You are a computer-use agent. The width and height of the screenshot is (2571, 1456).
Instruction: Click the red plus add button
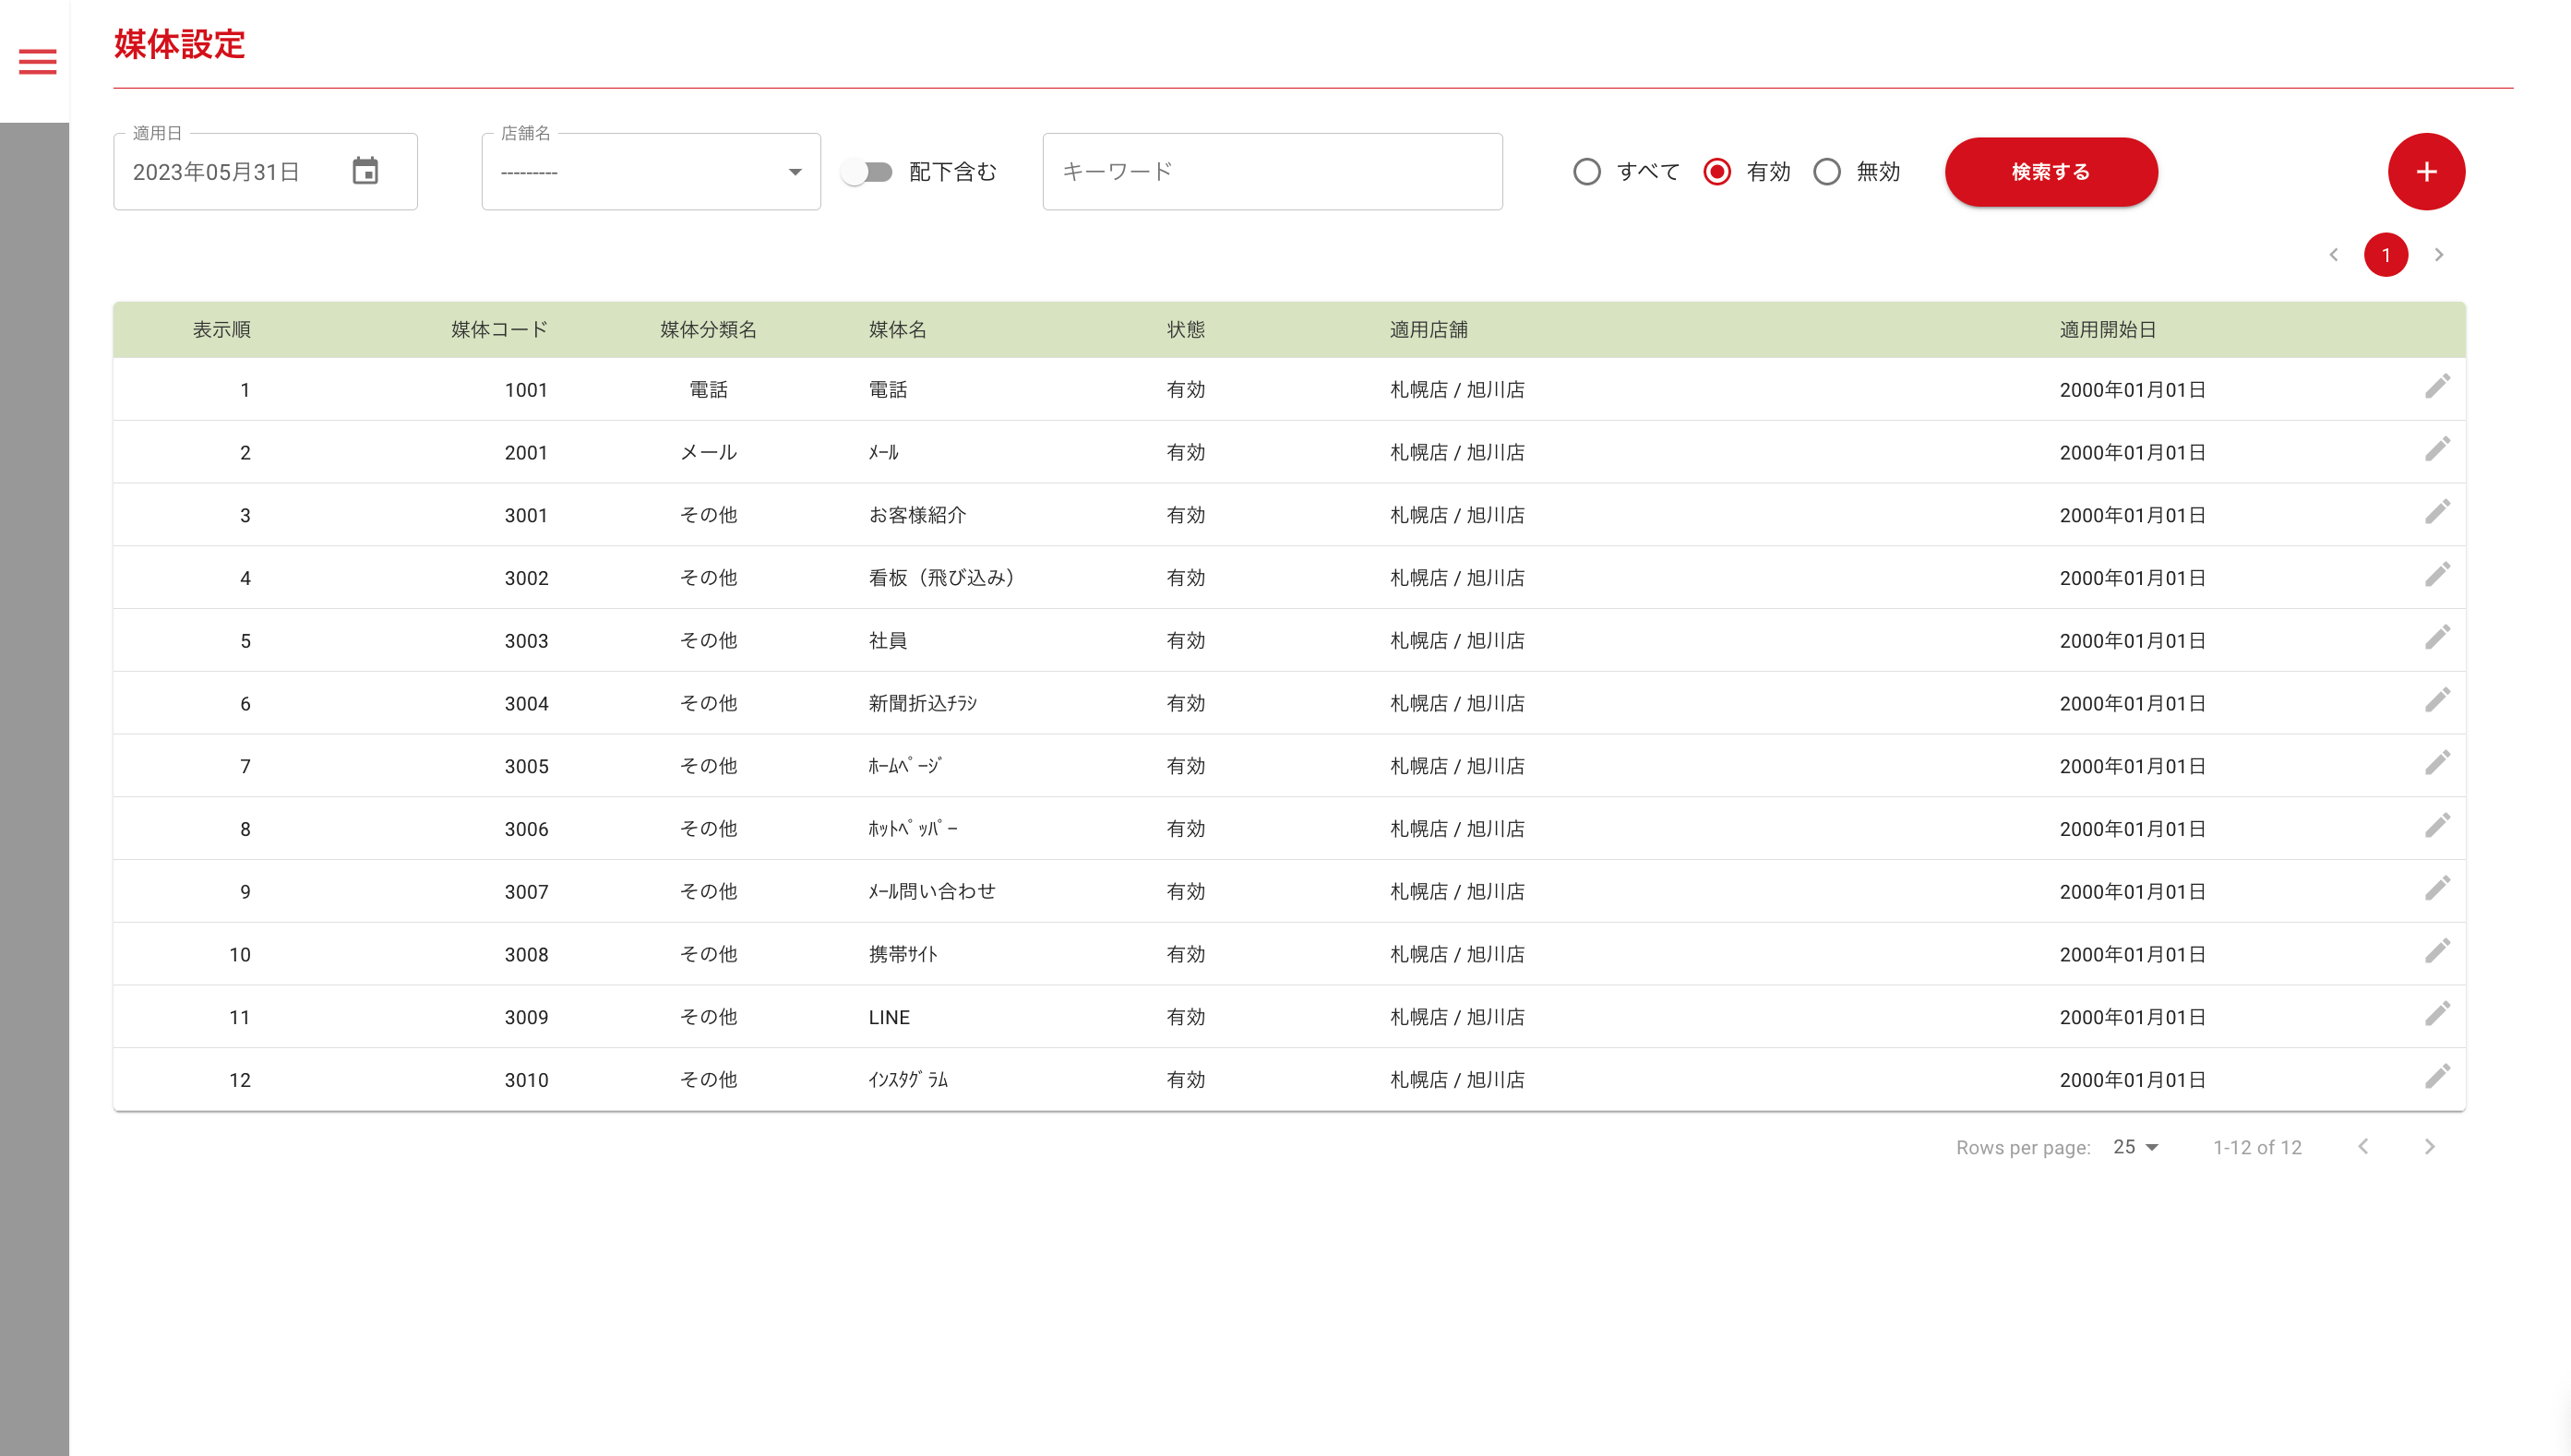pyautogui.click(x=2425, y=171)
